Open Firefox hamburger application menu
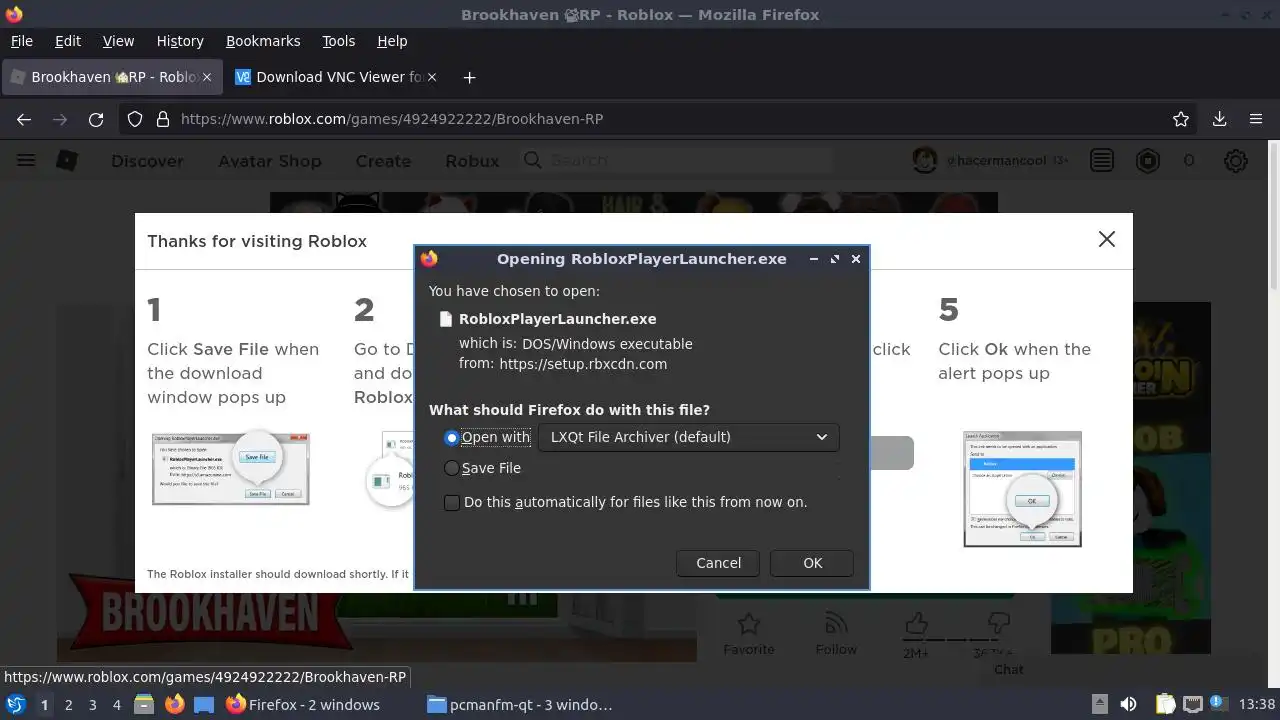This screenshot has width=1280, height=720. pyautogui.click(x=1256, y=119)
